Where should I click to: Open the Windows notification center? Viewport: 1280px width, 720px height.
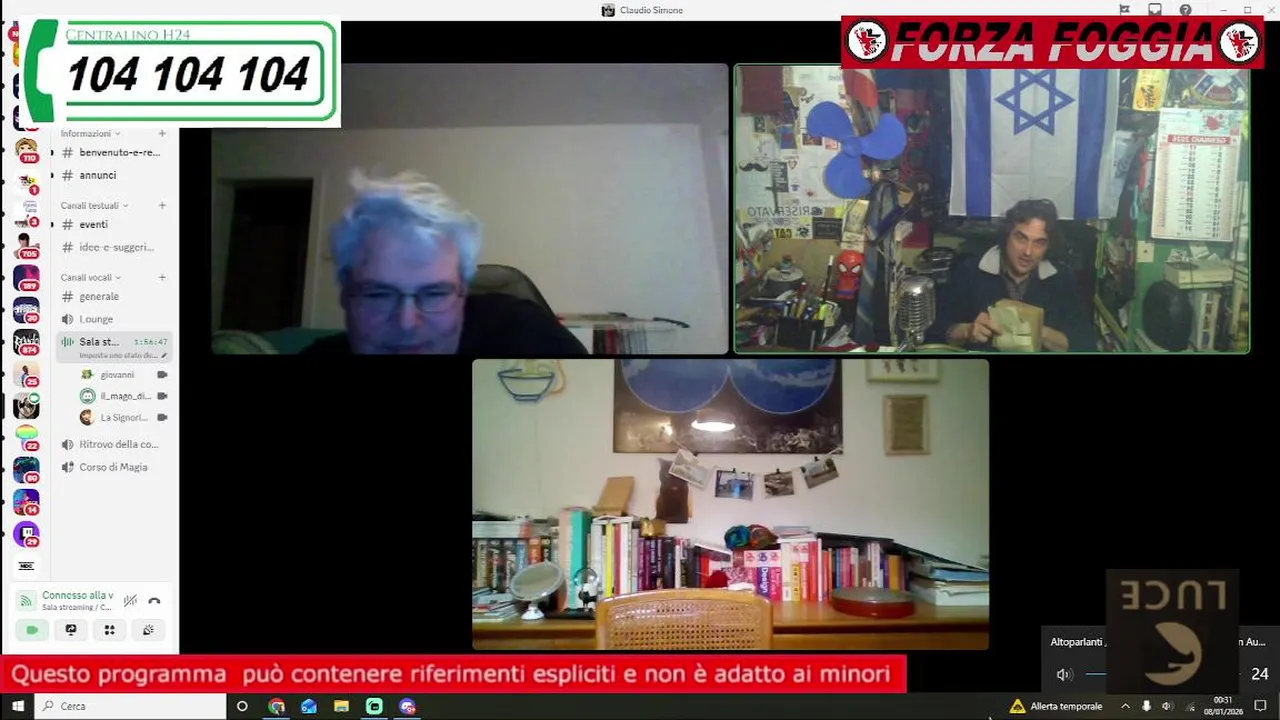[x=1261, y=706]
